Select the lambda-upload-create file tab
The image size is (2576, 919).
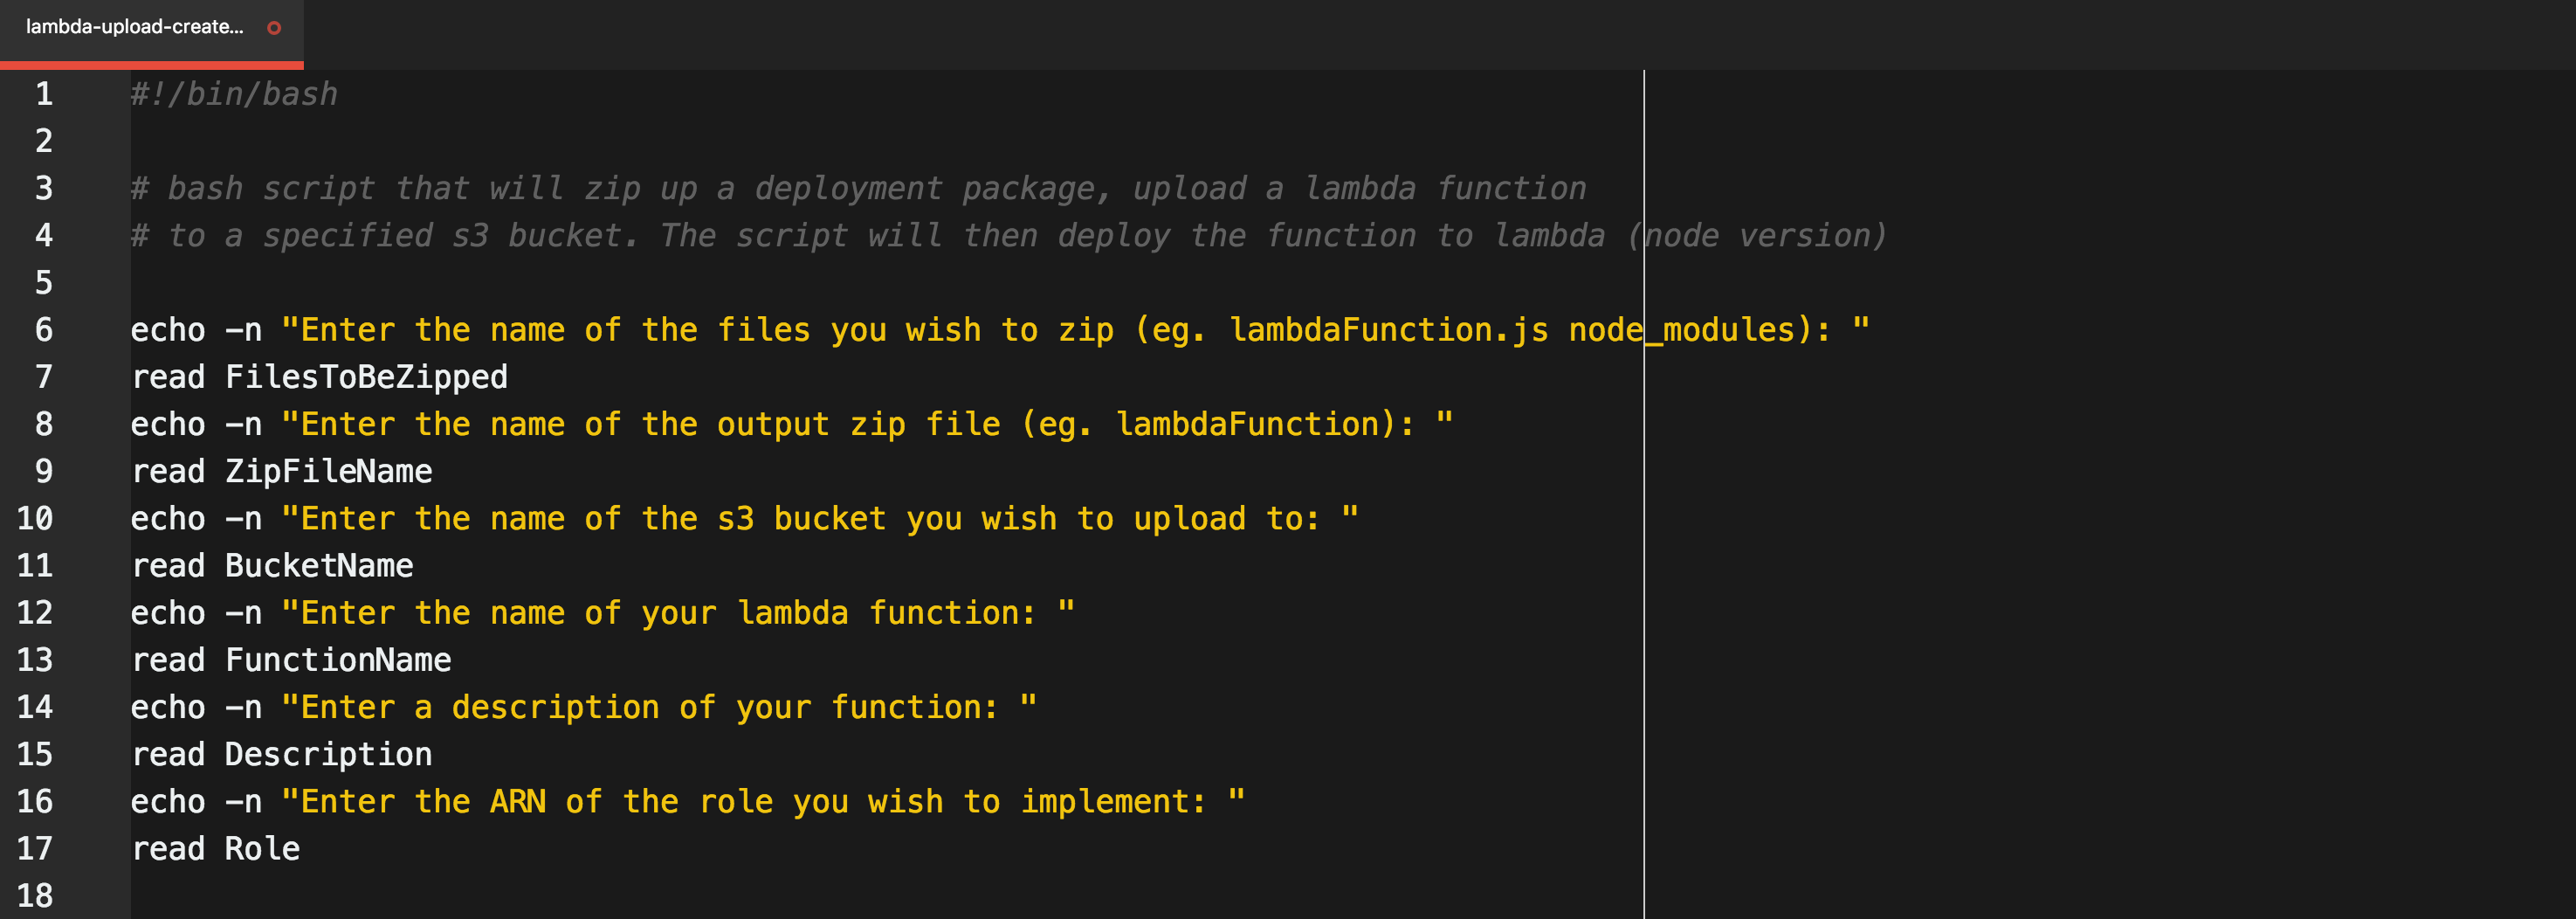(x=135, y=28)
